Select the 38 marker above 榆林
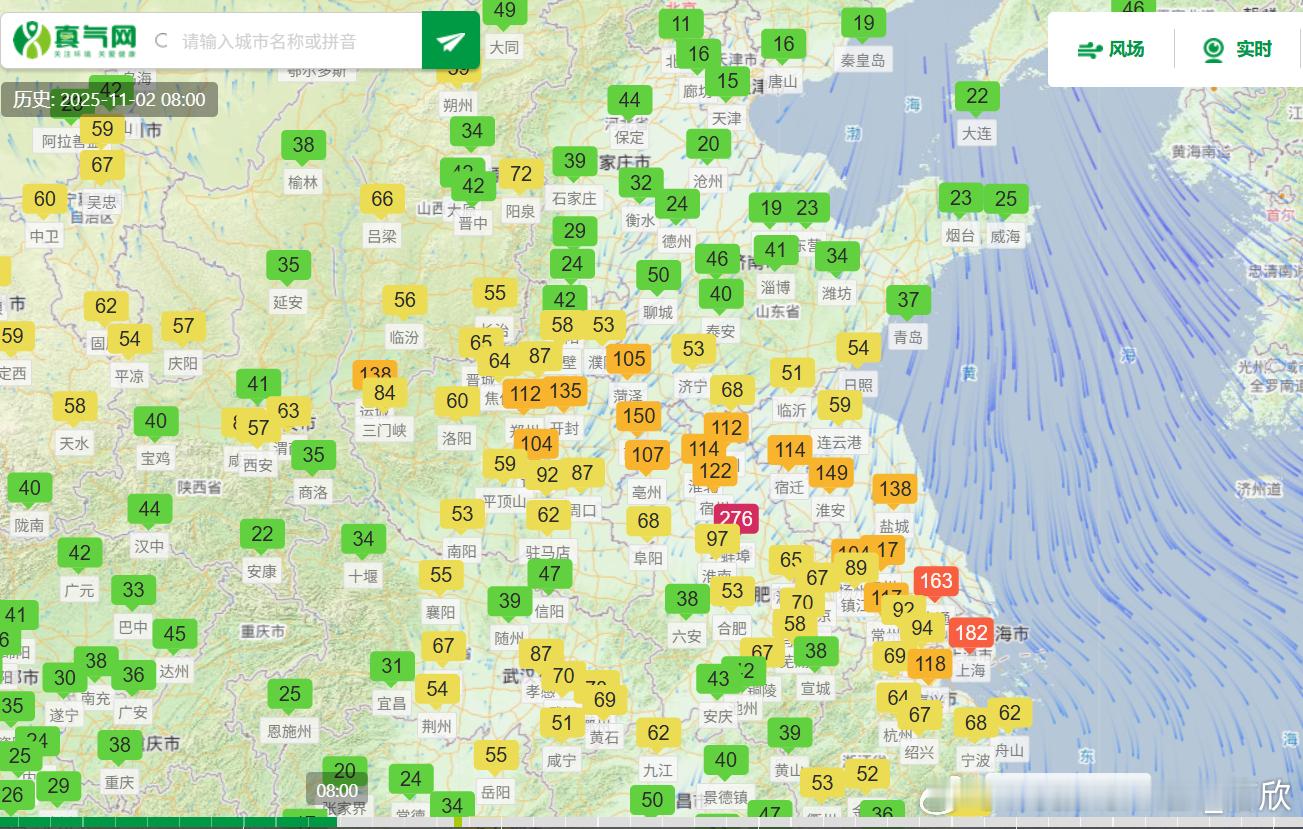This screenshot has width=1303, height=829. pyautogui.click(x=303, y=145)
